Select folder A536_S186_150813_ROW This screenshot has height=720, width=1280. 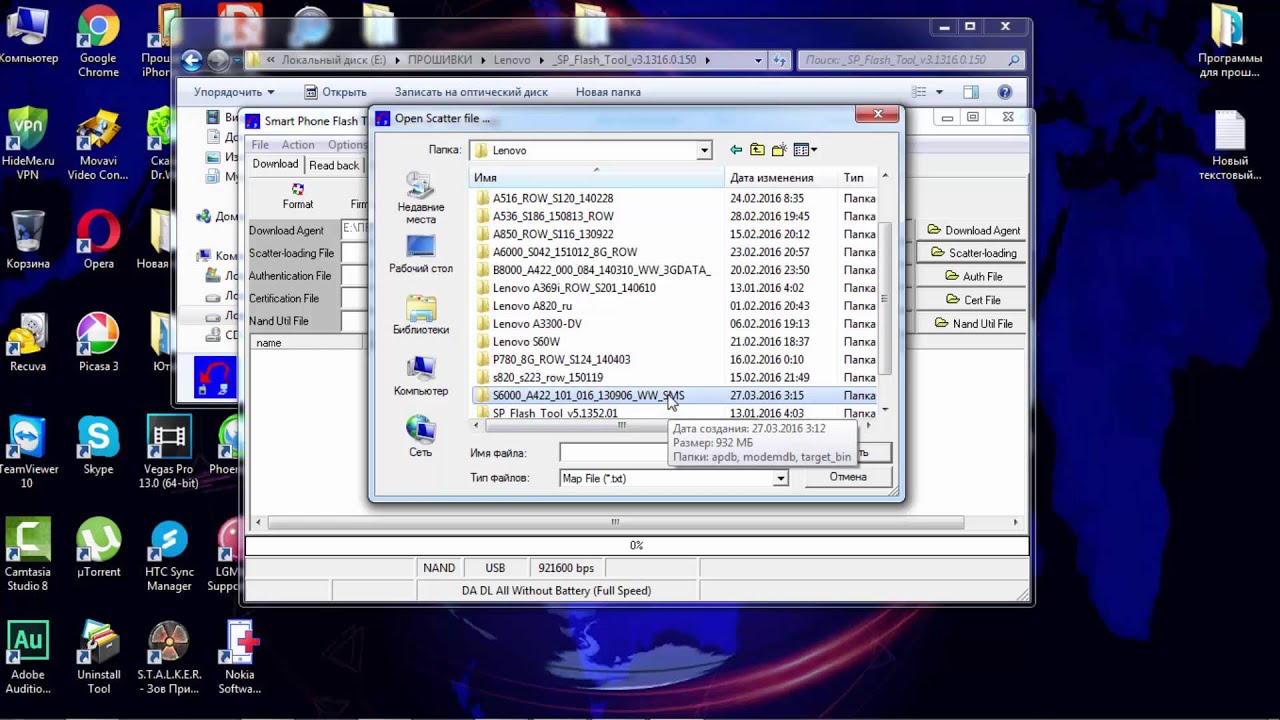[x=553, y=216]
